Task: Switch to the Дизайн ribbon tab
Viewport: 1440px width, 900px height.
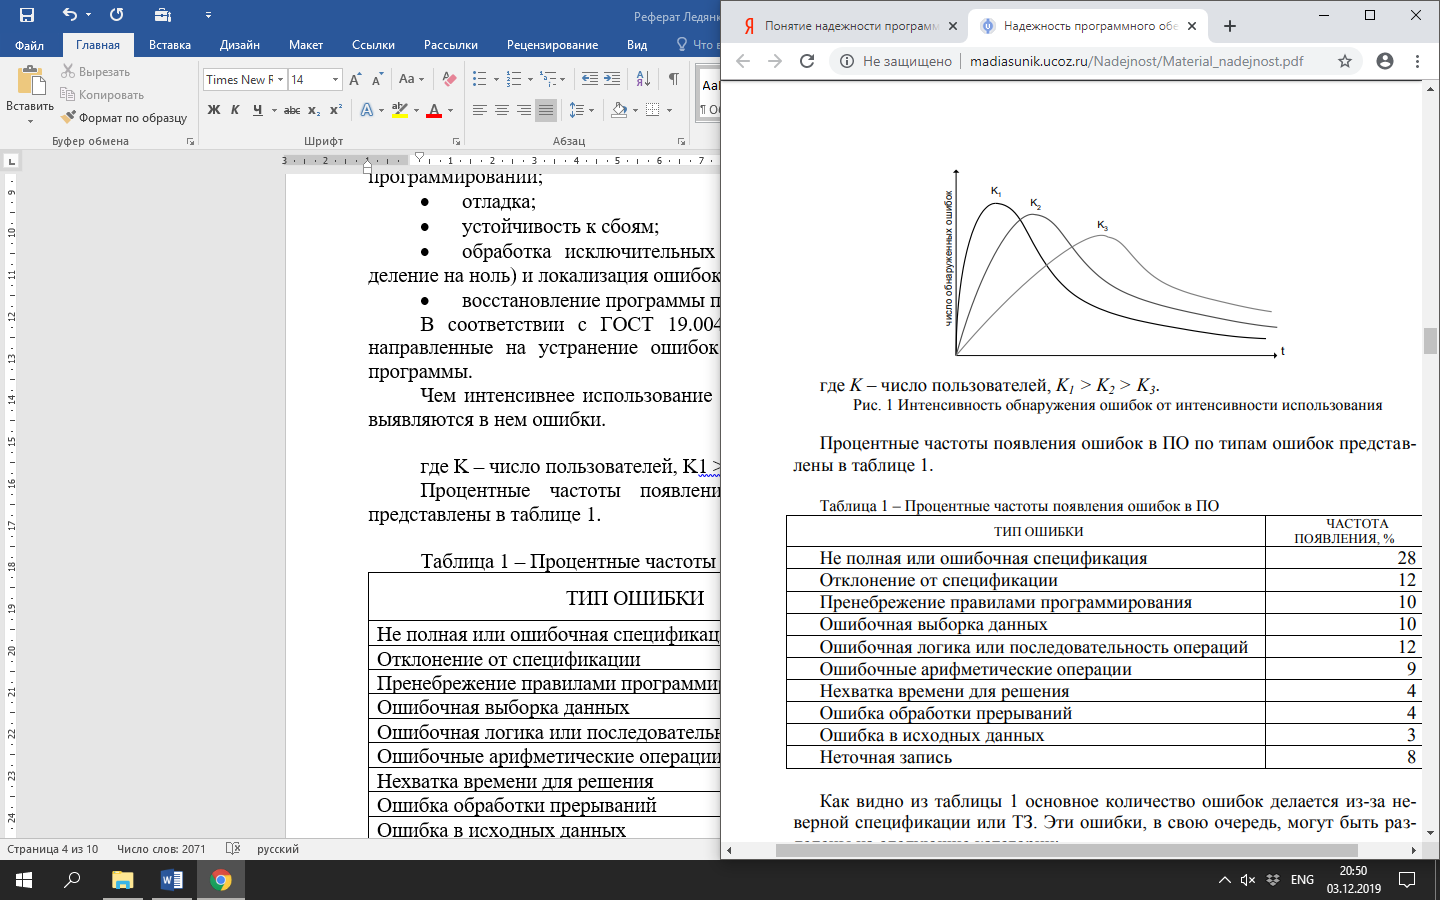Action: [240, 45]
